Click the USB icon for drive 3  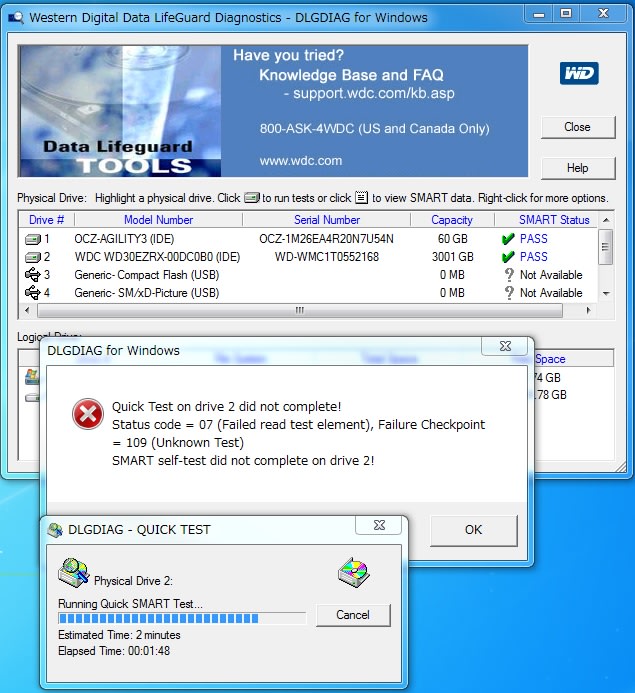click(33, 275)
